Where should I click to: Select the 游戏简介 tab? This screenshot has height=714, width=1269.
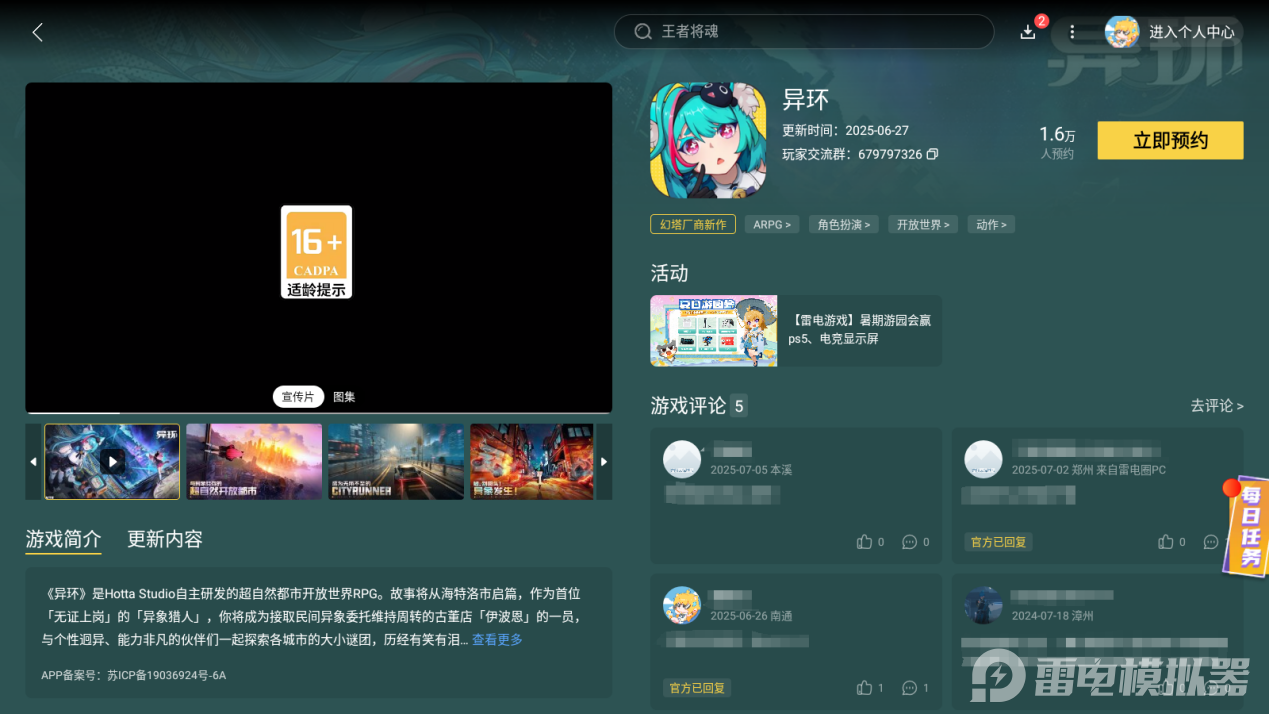point(63,540)
